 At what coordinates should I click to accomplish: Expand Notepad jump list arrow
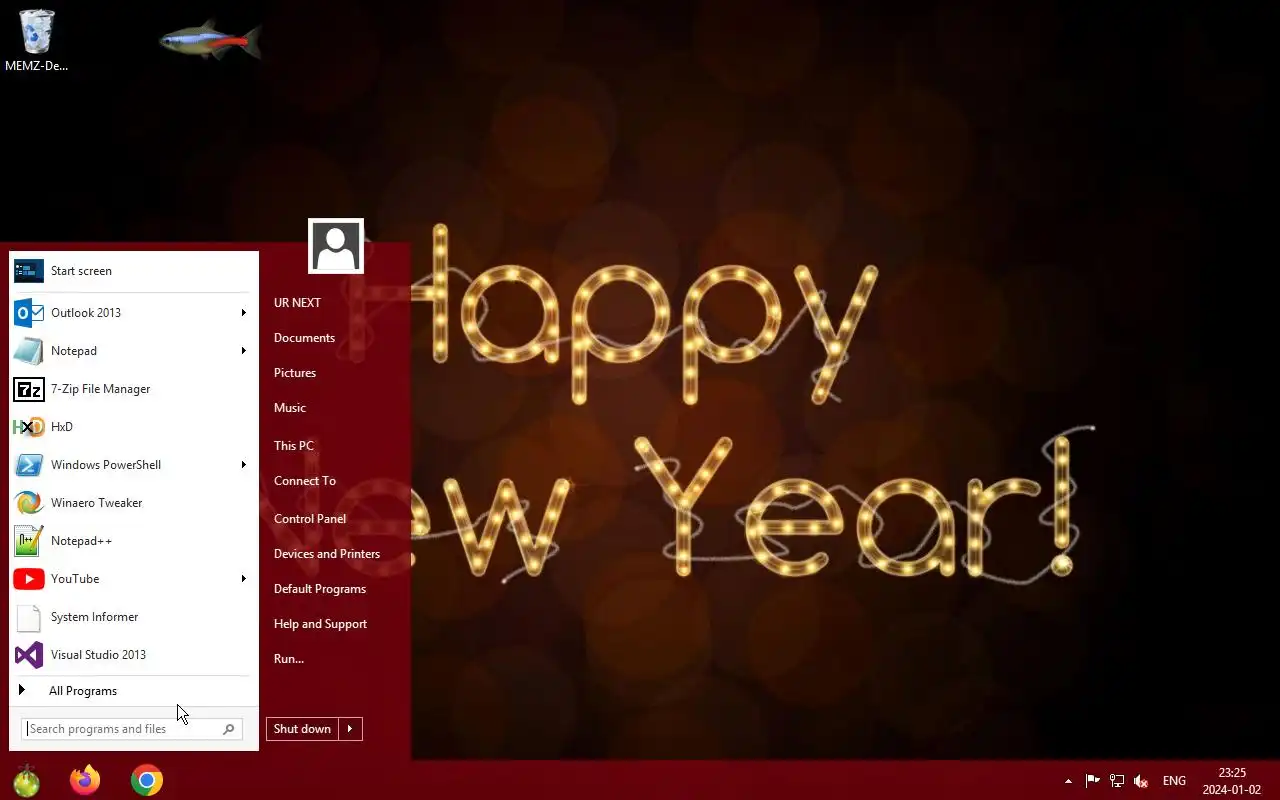point(243,351)
